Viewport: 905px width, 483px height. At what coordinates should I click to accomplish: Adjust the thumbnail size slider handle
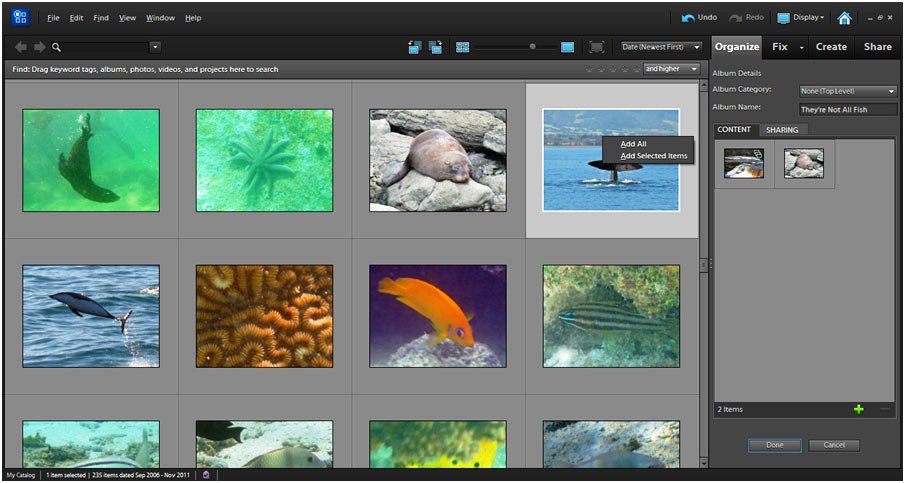[x=532, y=47]
